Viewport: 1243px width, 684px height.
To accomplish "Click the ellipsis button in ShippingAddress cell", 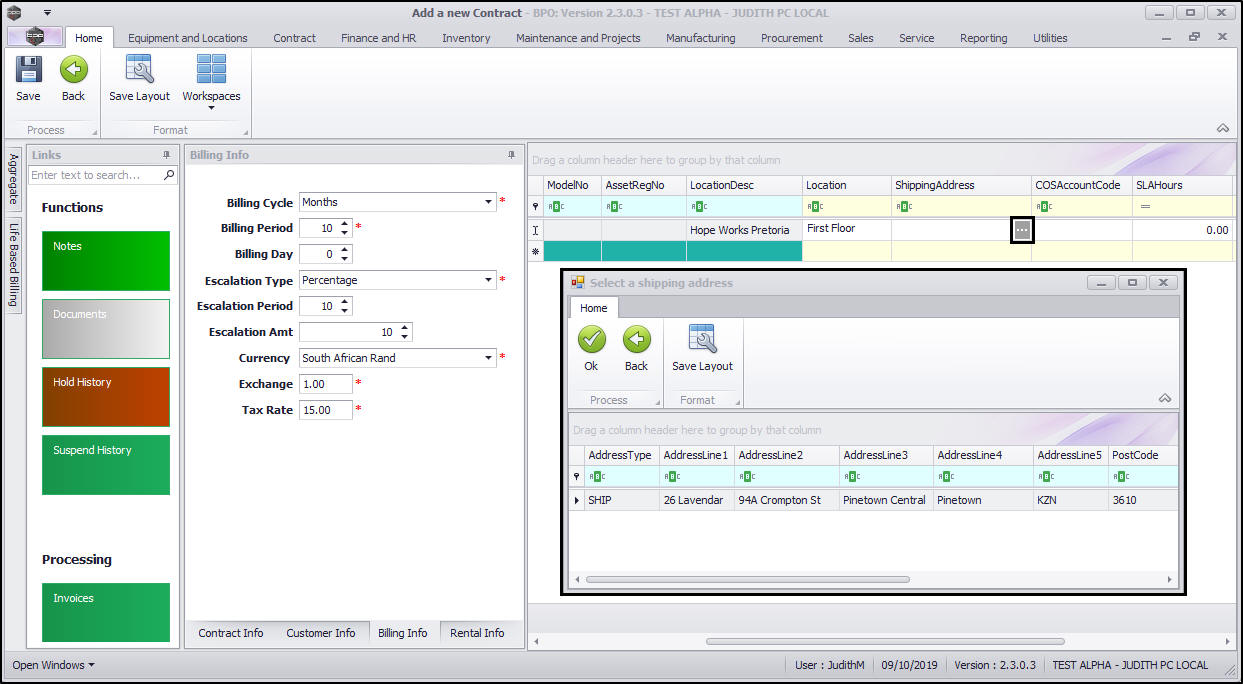I will pos(1021,230).
